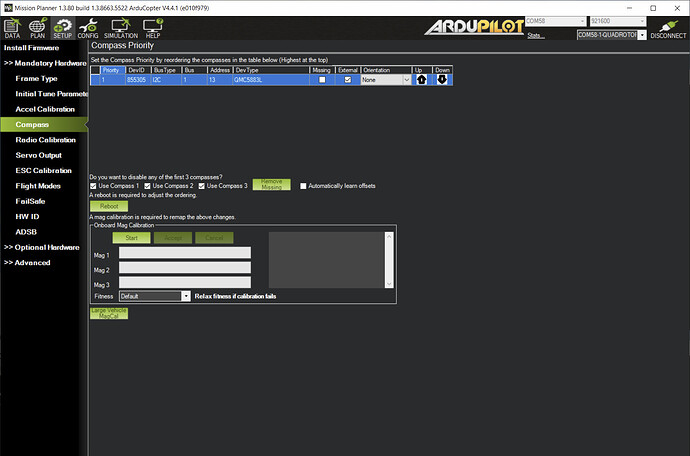Open the CONFIG tuning screen

(x=88, y=29)
